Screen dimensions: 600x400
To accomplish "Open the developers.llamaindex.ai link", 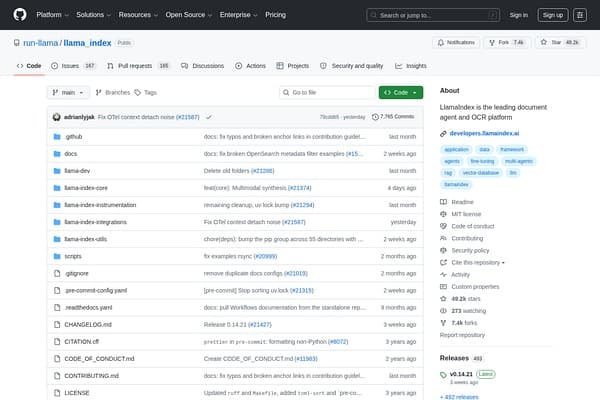I will click(x=484, y=133).
